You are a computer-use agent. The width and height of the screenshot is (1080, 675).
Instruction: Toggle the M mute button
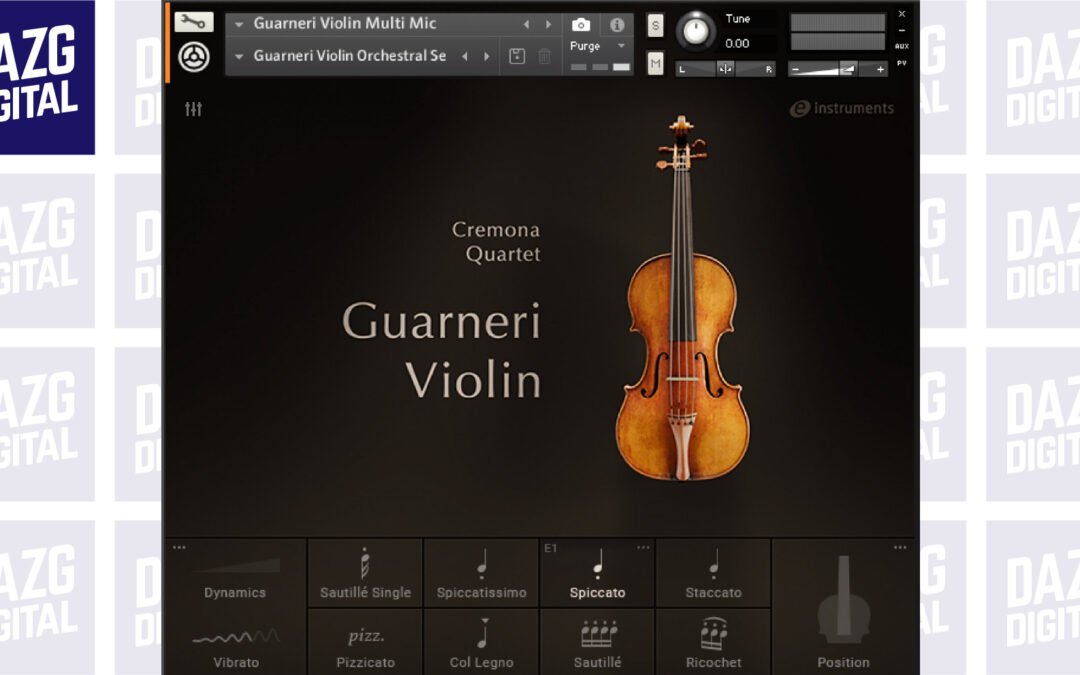coord(655,63)
